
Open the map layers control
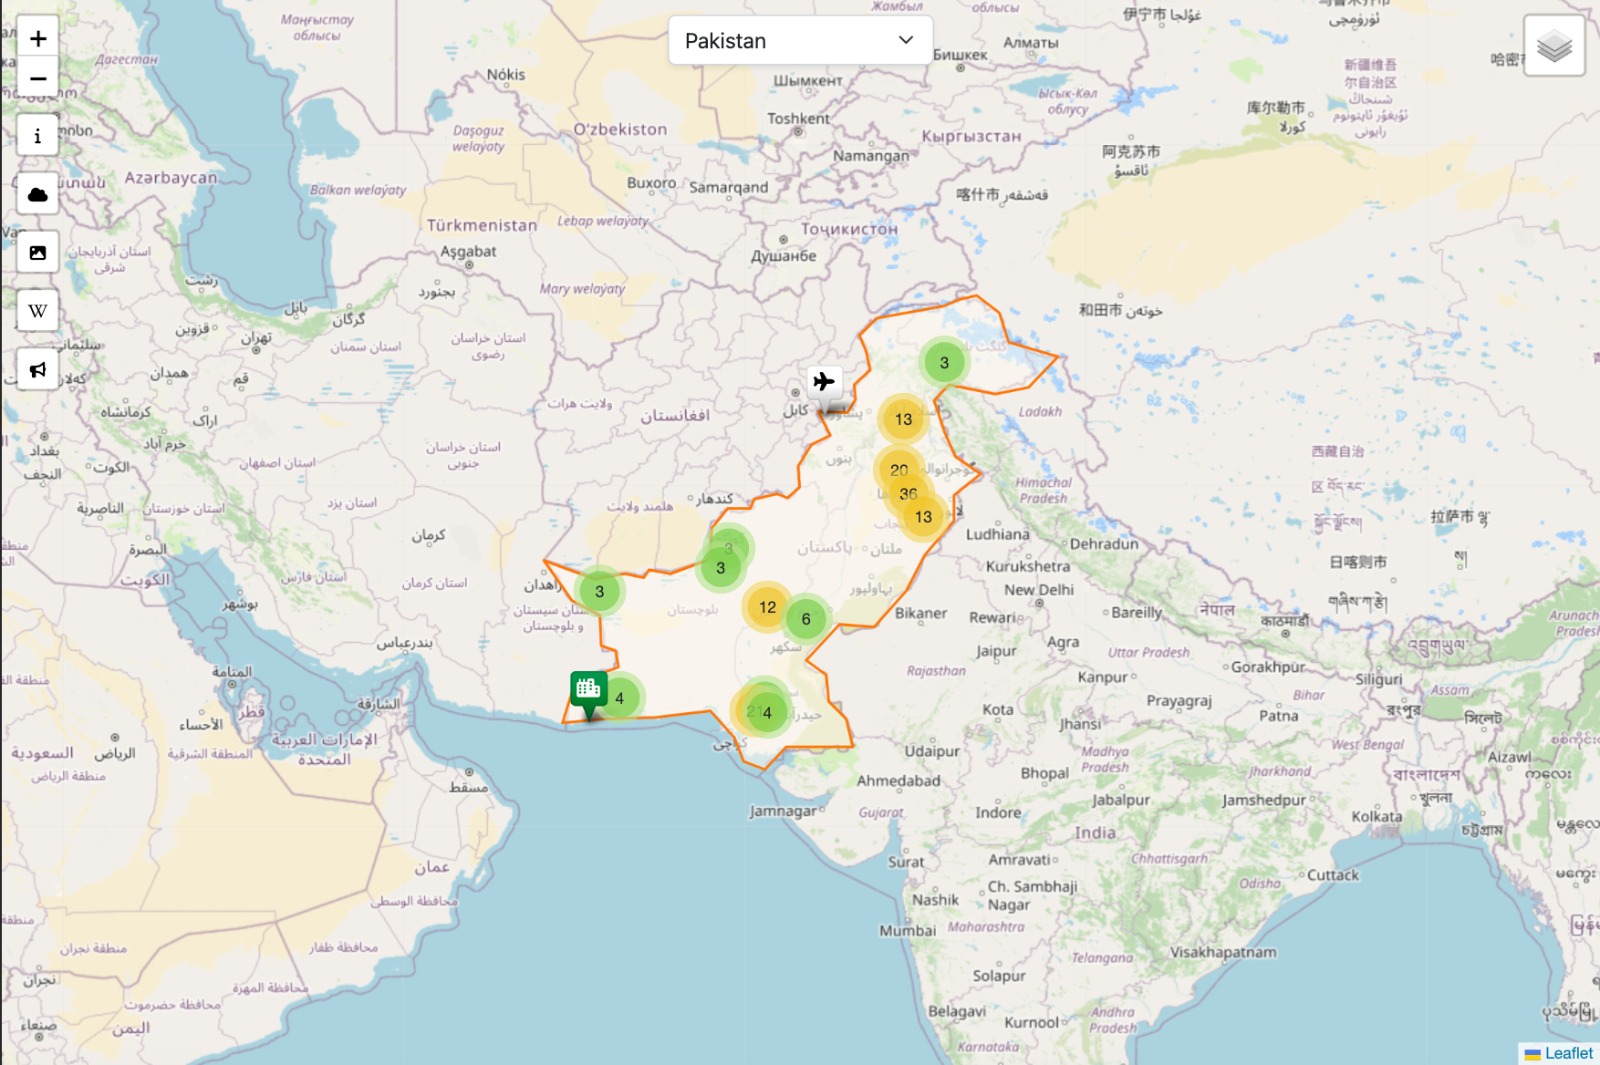point(1554,46)
